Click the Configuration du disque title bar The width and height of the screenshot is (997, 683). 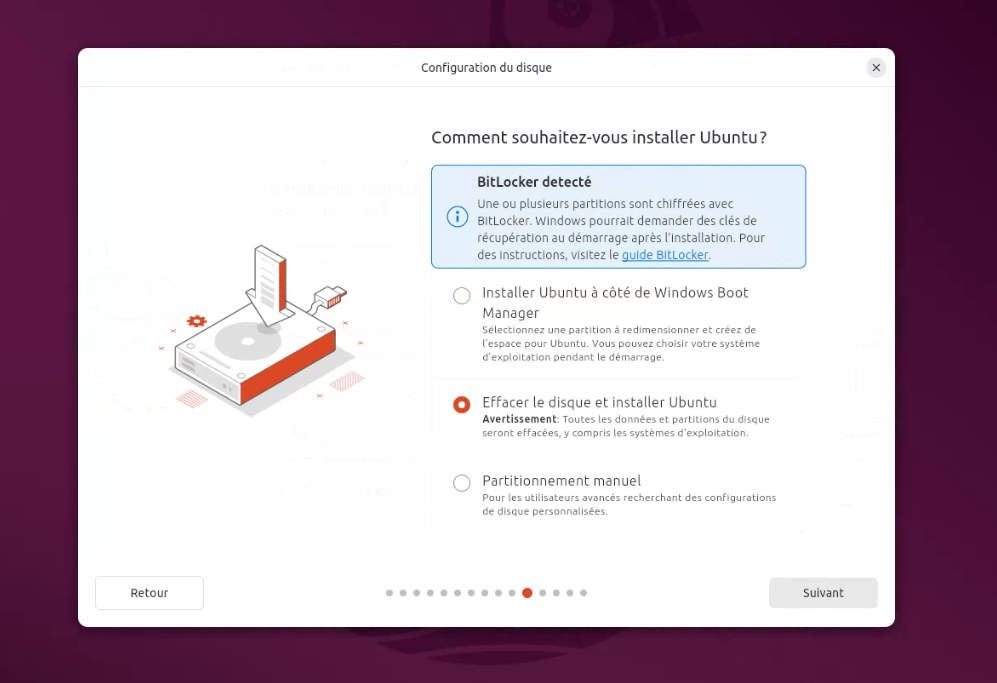[x=486, y=67]
